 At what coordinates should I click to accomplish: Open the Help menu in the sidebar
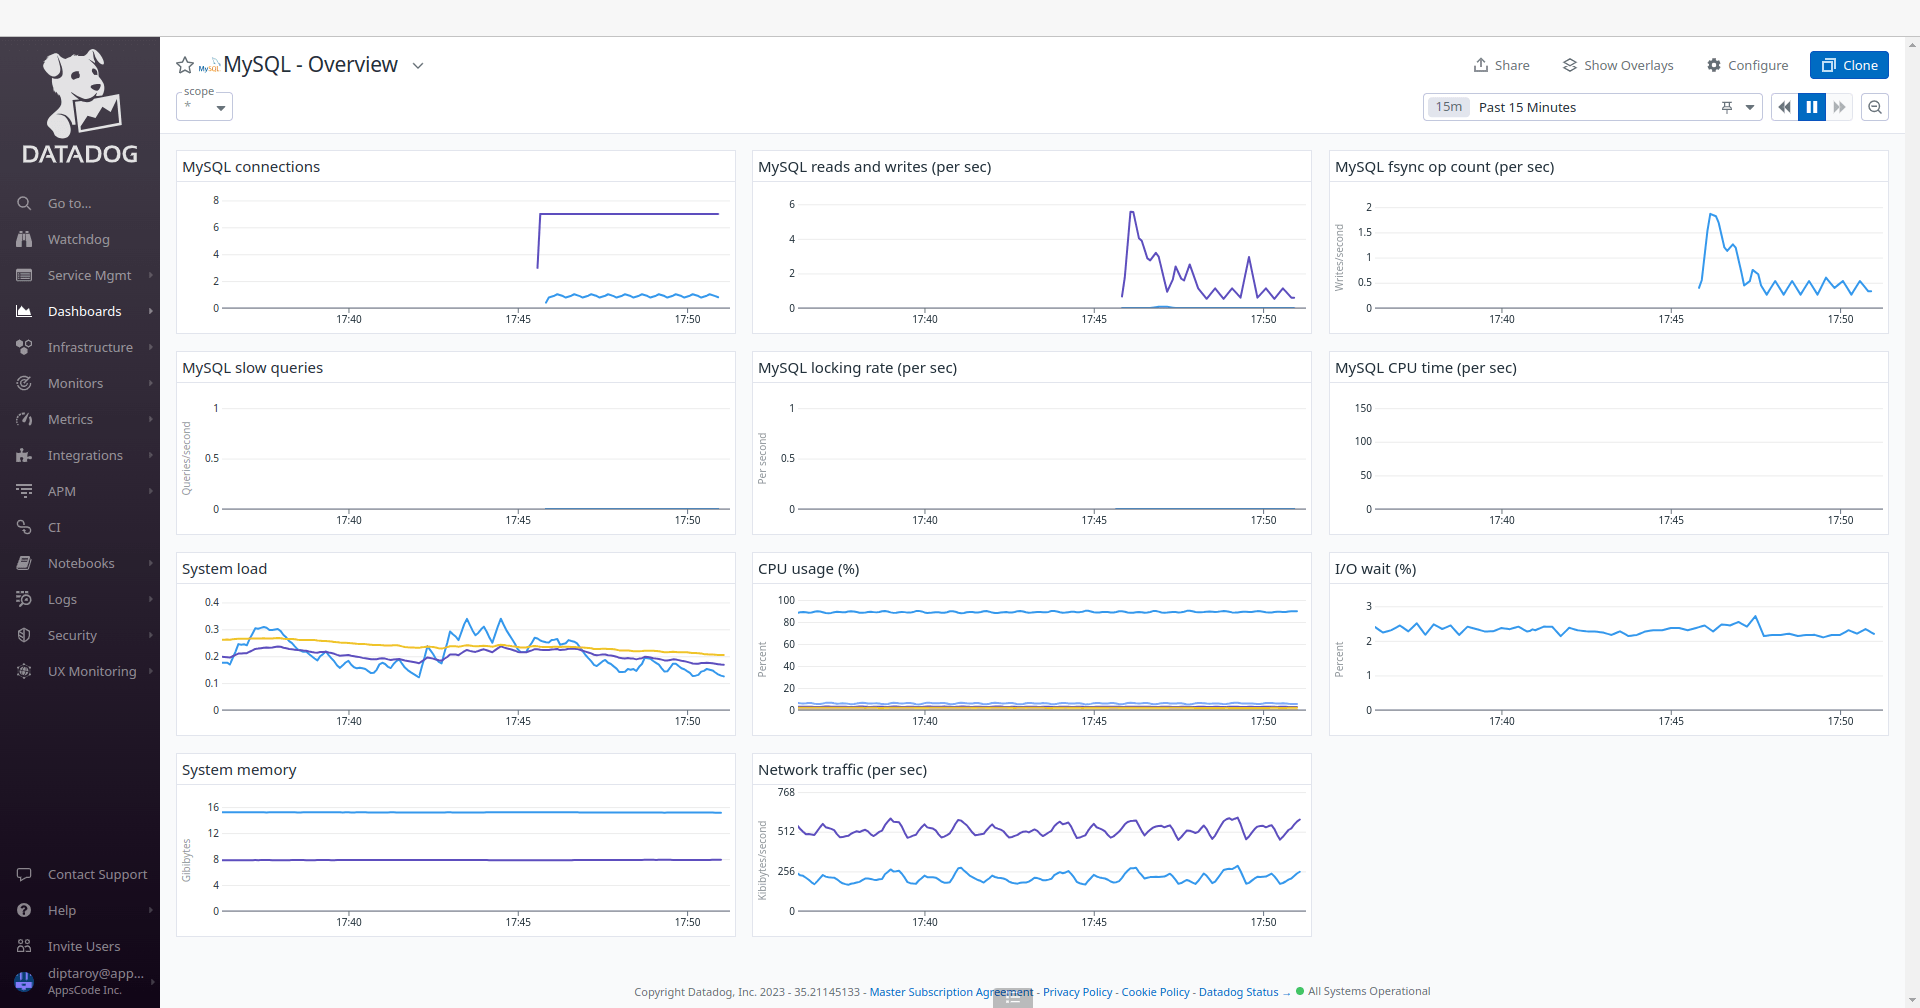pos(63,910)
